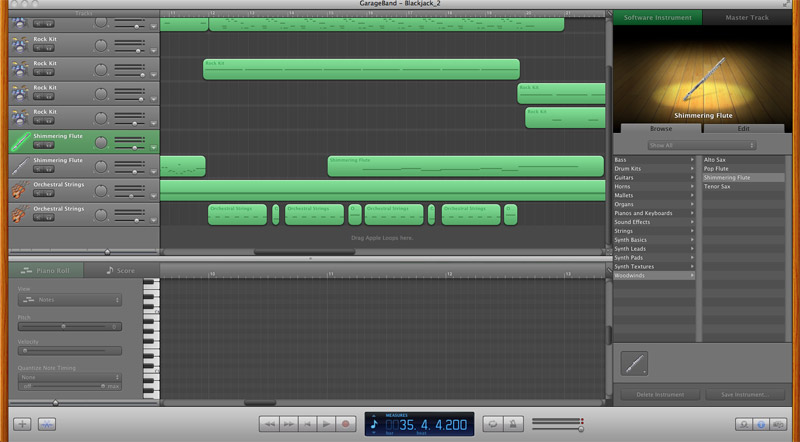Click the bottom Orchestral Strings track's violin icon
Image resolution: width=800 pixels, height=442 pixels.
coord(20,214)
